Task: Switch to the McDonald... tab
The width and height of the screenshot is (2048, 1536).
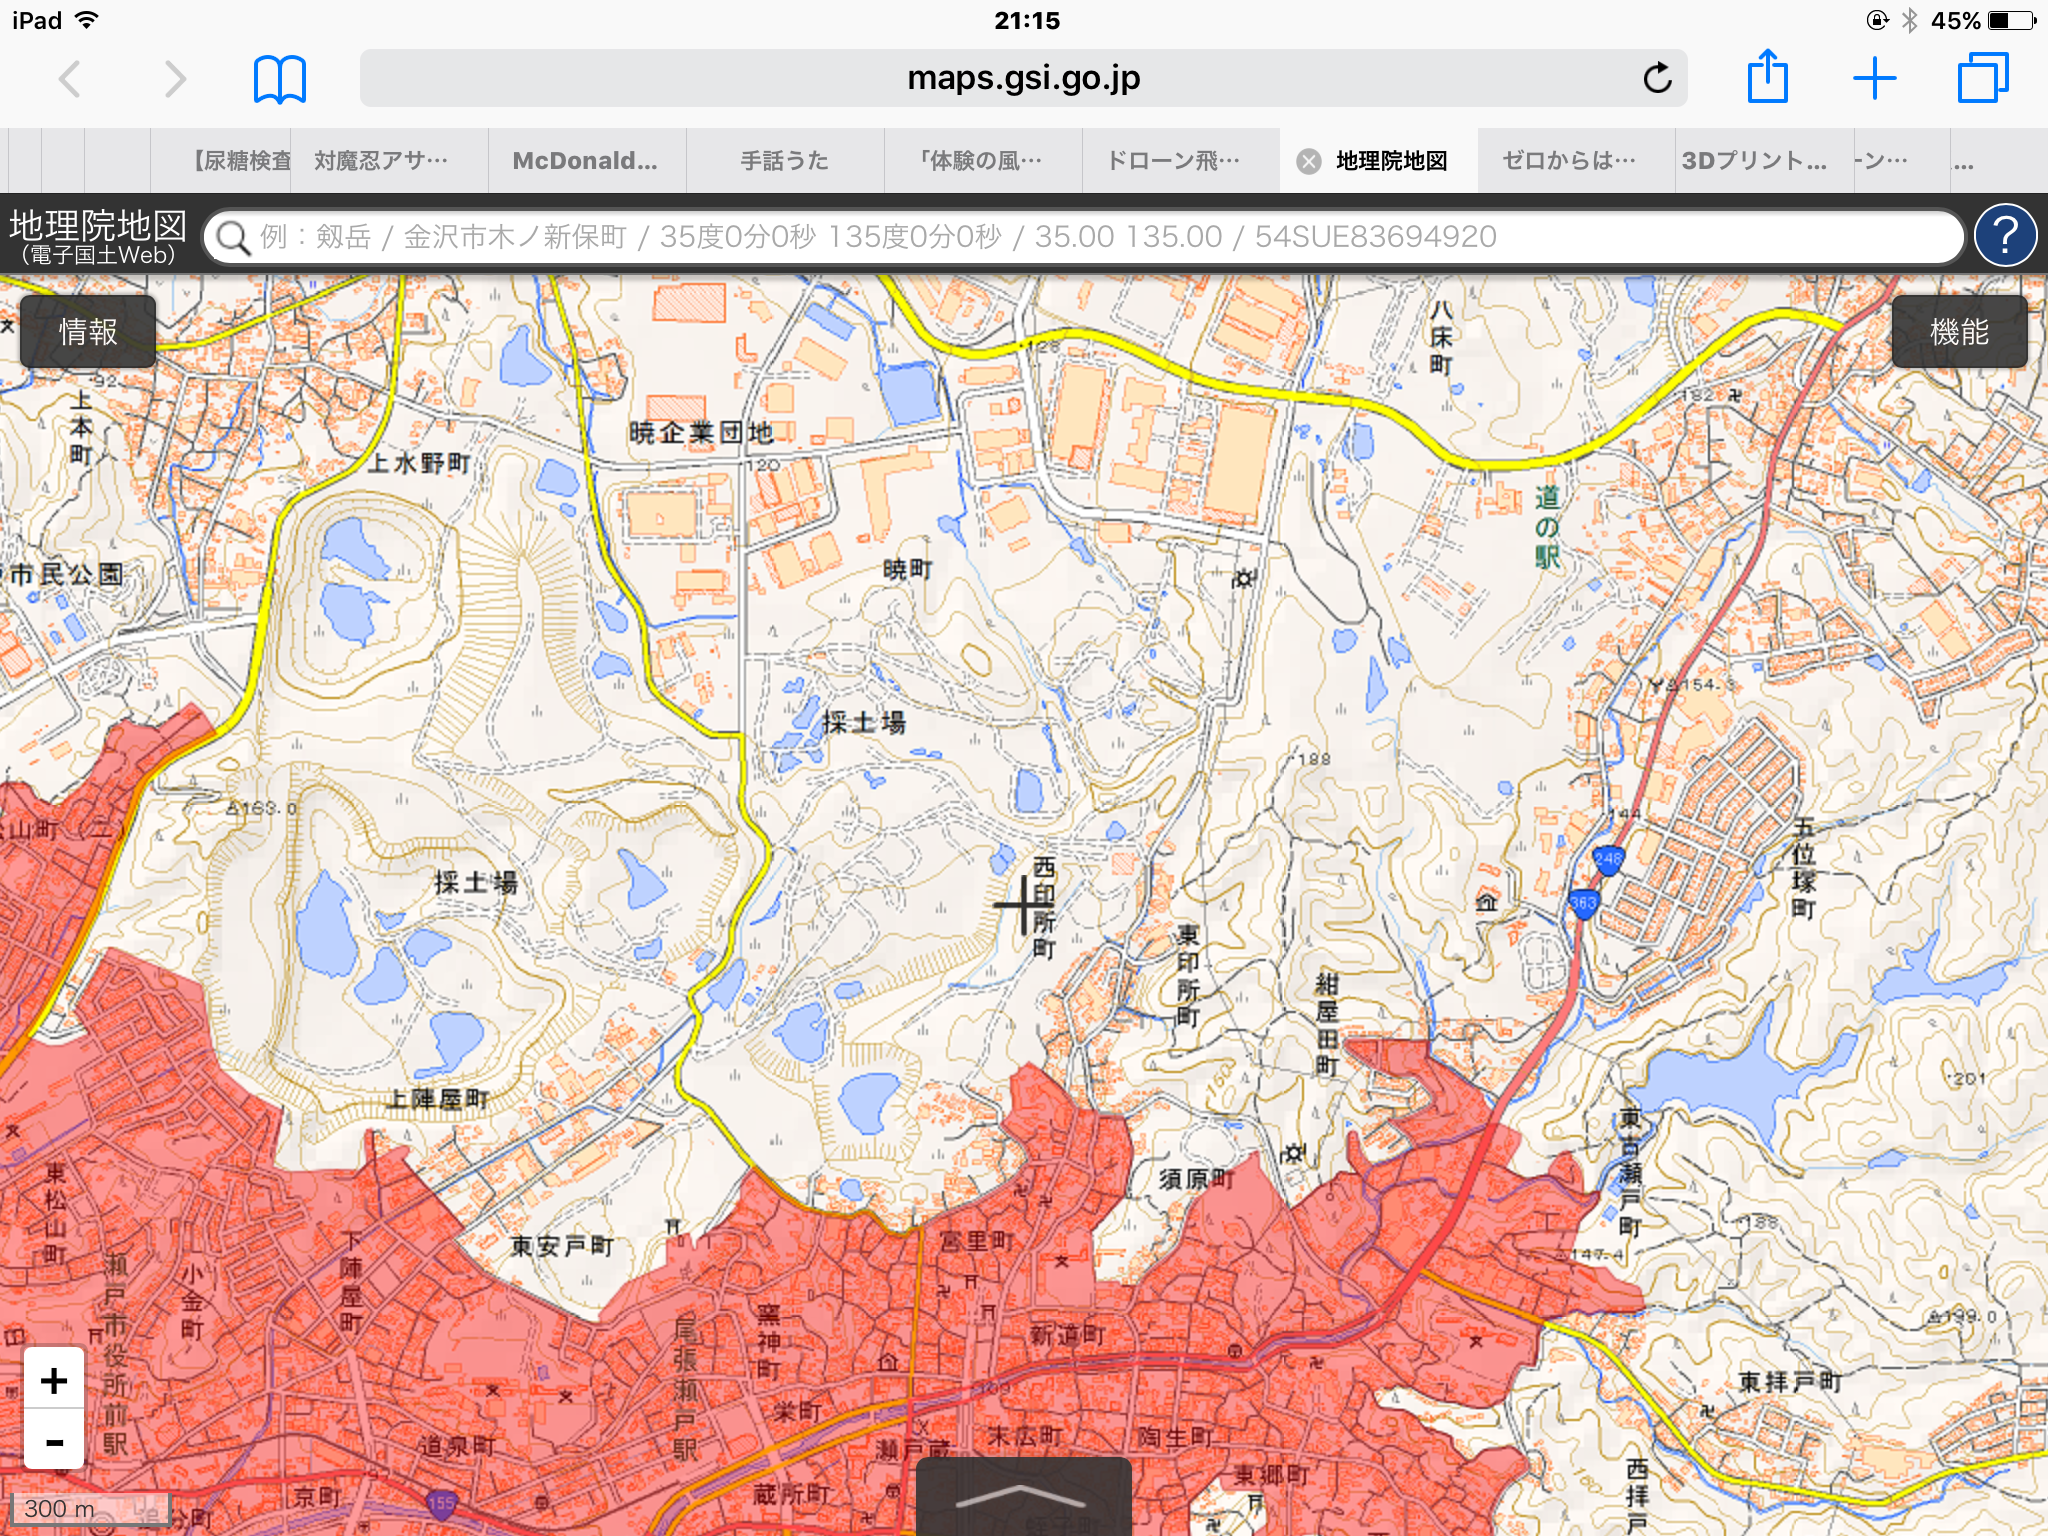Action: click(585, 161)
